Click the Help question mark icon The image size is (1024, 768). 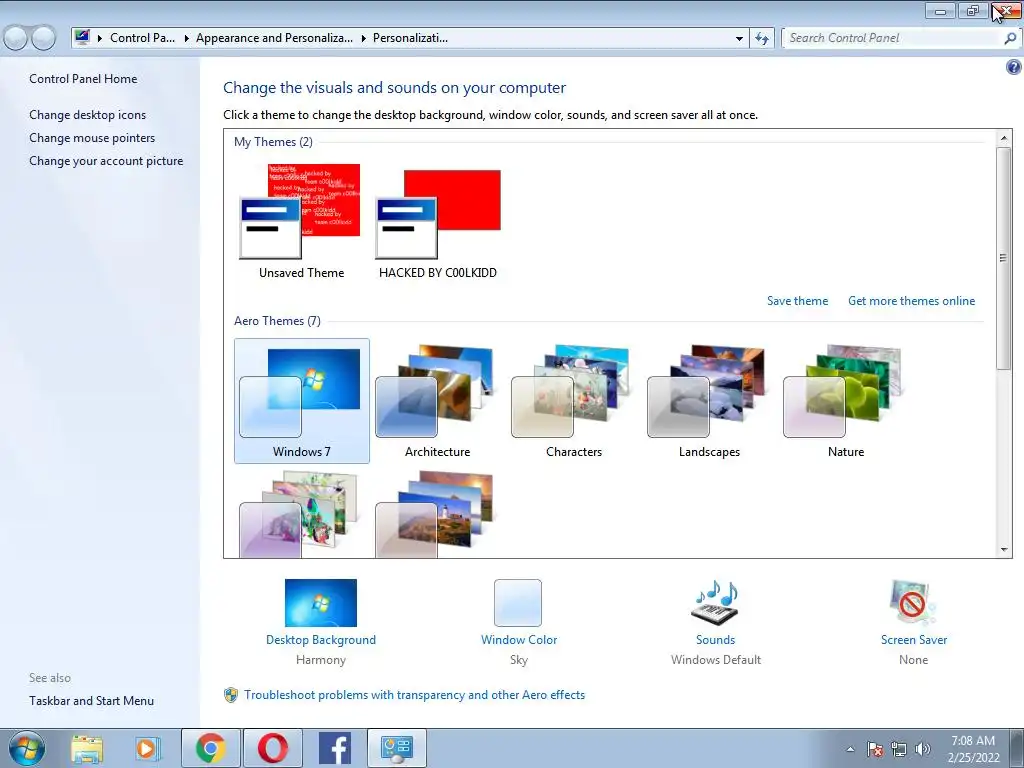[1014, 67]
